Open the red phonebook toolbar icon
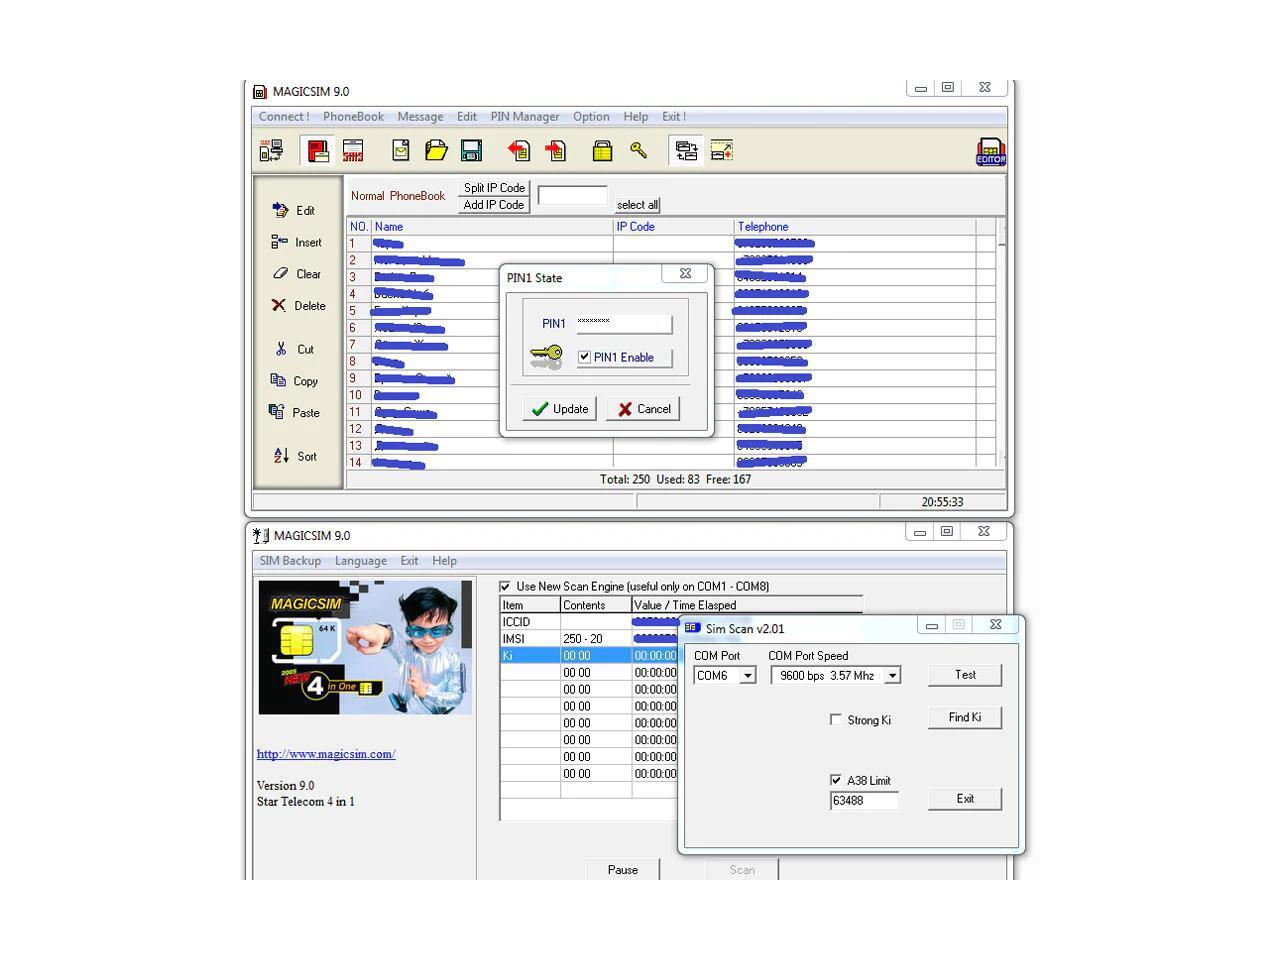1280x960 pixels. [318, 150]
